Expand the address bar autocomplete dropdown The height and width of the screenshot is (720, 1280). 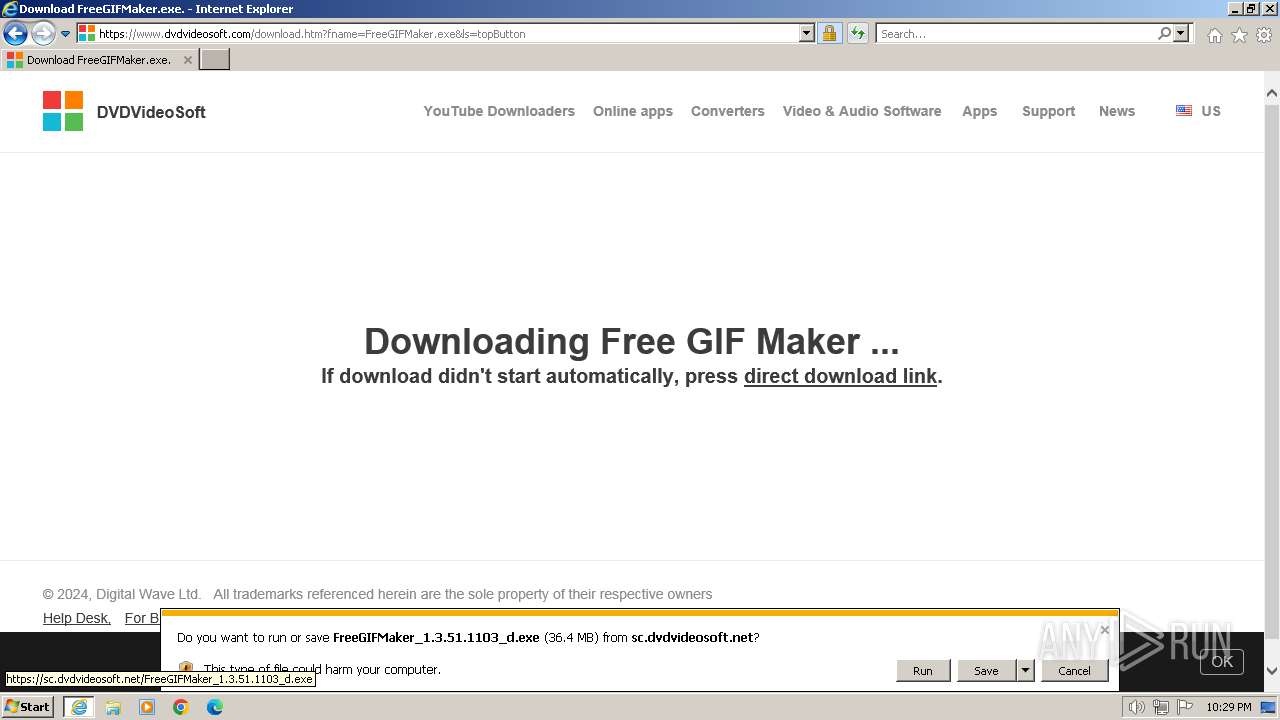(x=807, y=33)
